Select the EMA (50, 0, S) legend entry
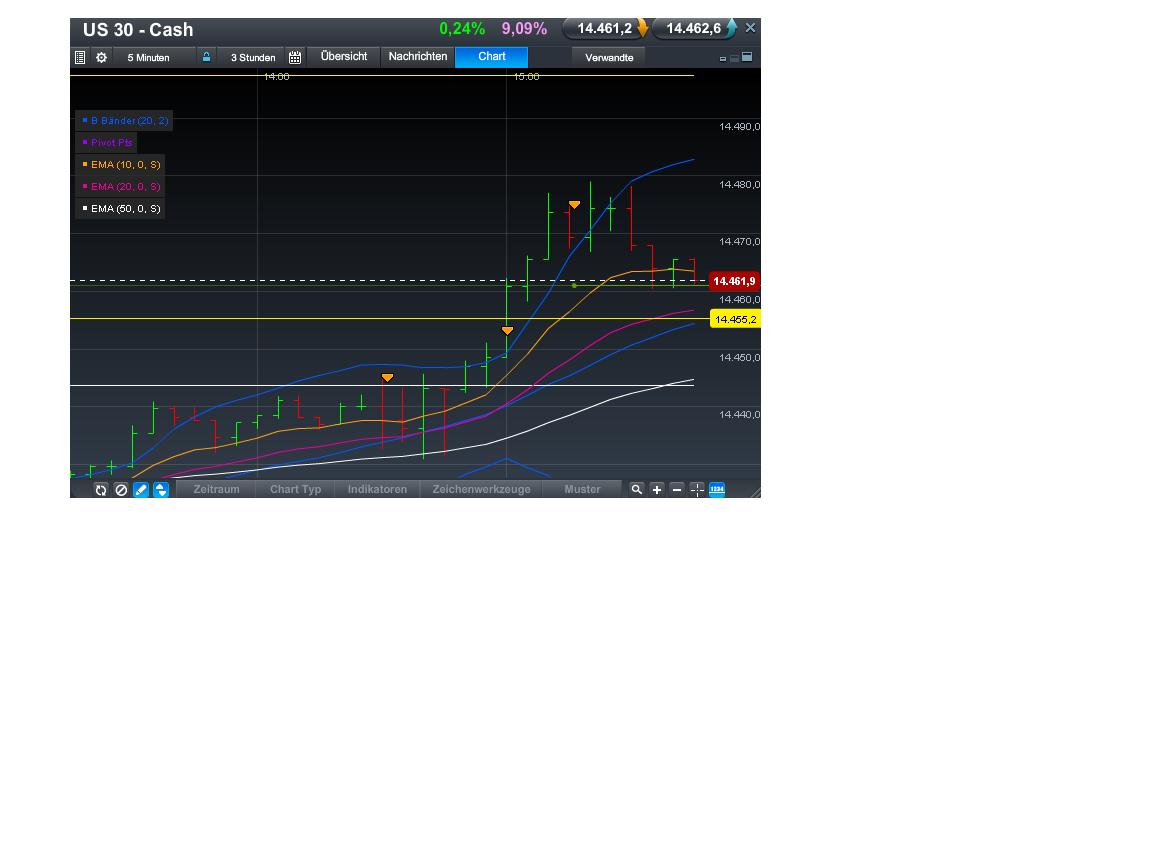The width and height of the screenshot is (1152, 864). tap(120, 209)
